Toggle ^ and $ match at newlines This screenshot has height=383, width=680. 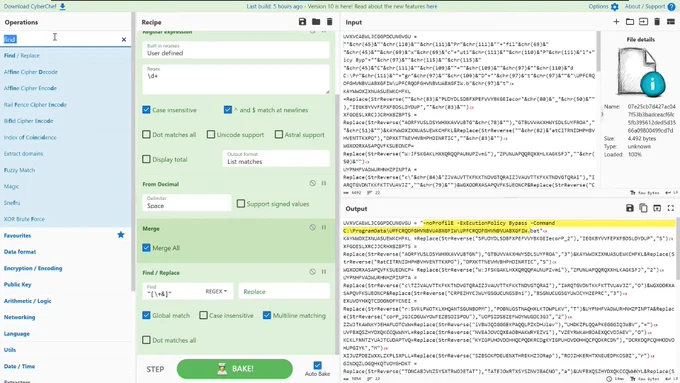coord(228,110)
